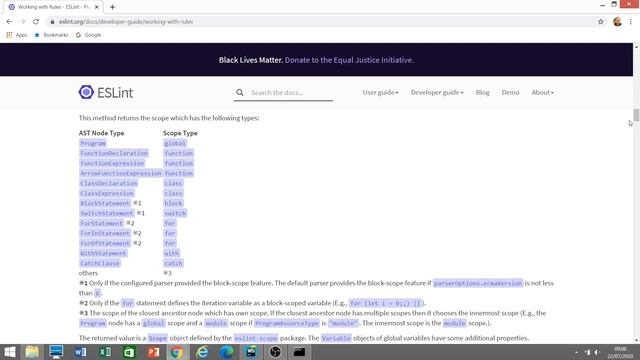Screen dimensions: 640x360
Task: Expand the Developer guide dropdown
Action: point(437,93)
